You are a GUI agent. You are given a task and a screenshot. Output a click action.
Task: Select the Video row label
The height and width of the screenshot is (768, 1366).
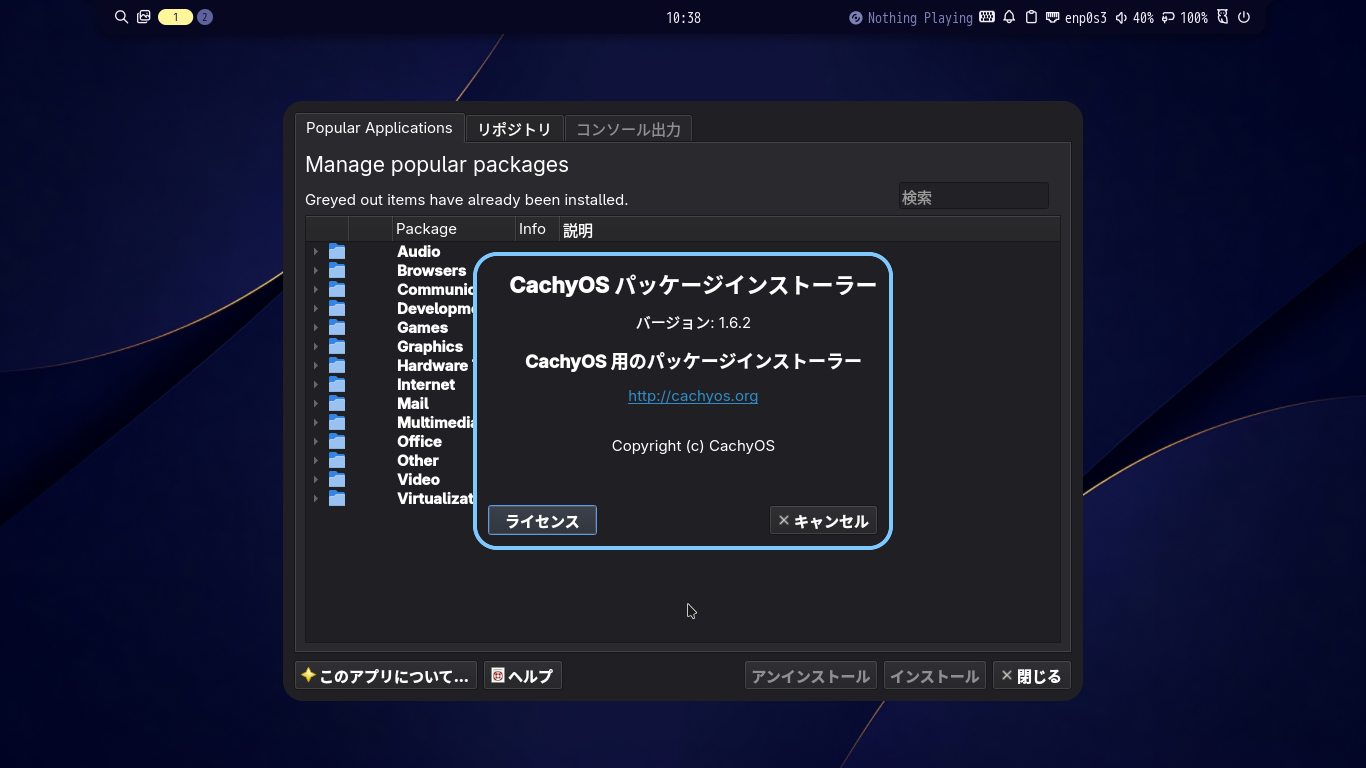(x=418, y=480)
